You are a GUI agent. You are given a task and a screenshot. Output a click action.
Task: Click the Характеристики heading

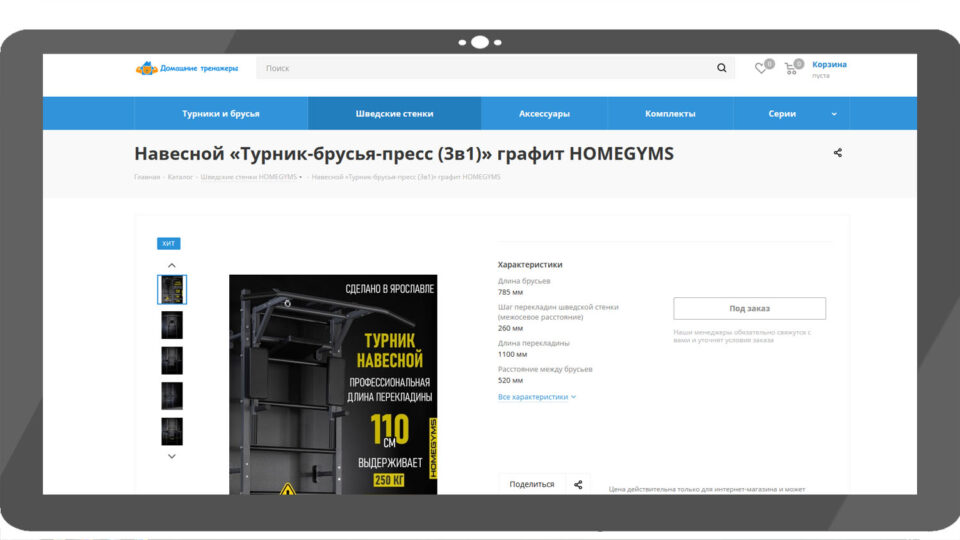[530, 264]
